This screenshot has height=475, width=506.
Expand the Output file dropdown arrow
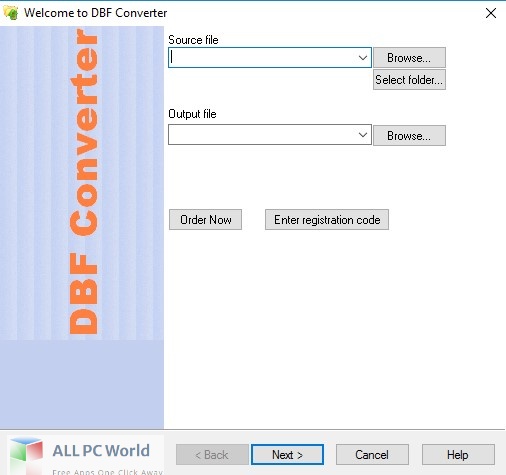[x=363, y=135]
